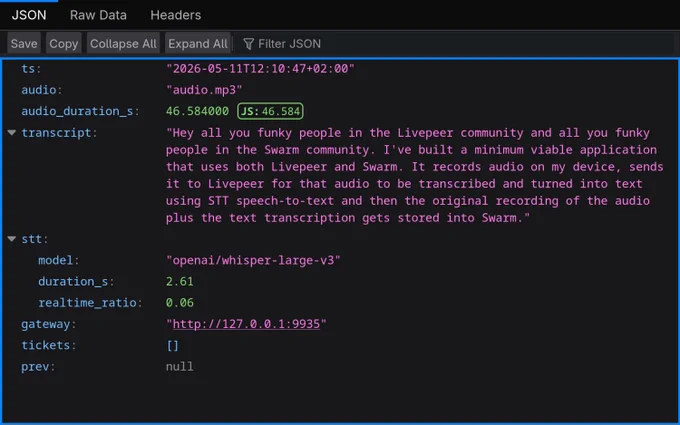Viewport: 680px width, 425px height.
Task: Open the Raw Data tab
Action: pyautogui.click(x=98, y=15)
